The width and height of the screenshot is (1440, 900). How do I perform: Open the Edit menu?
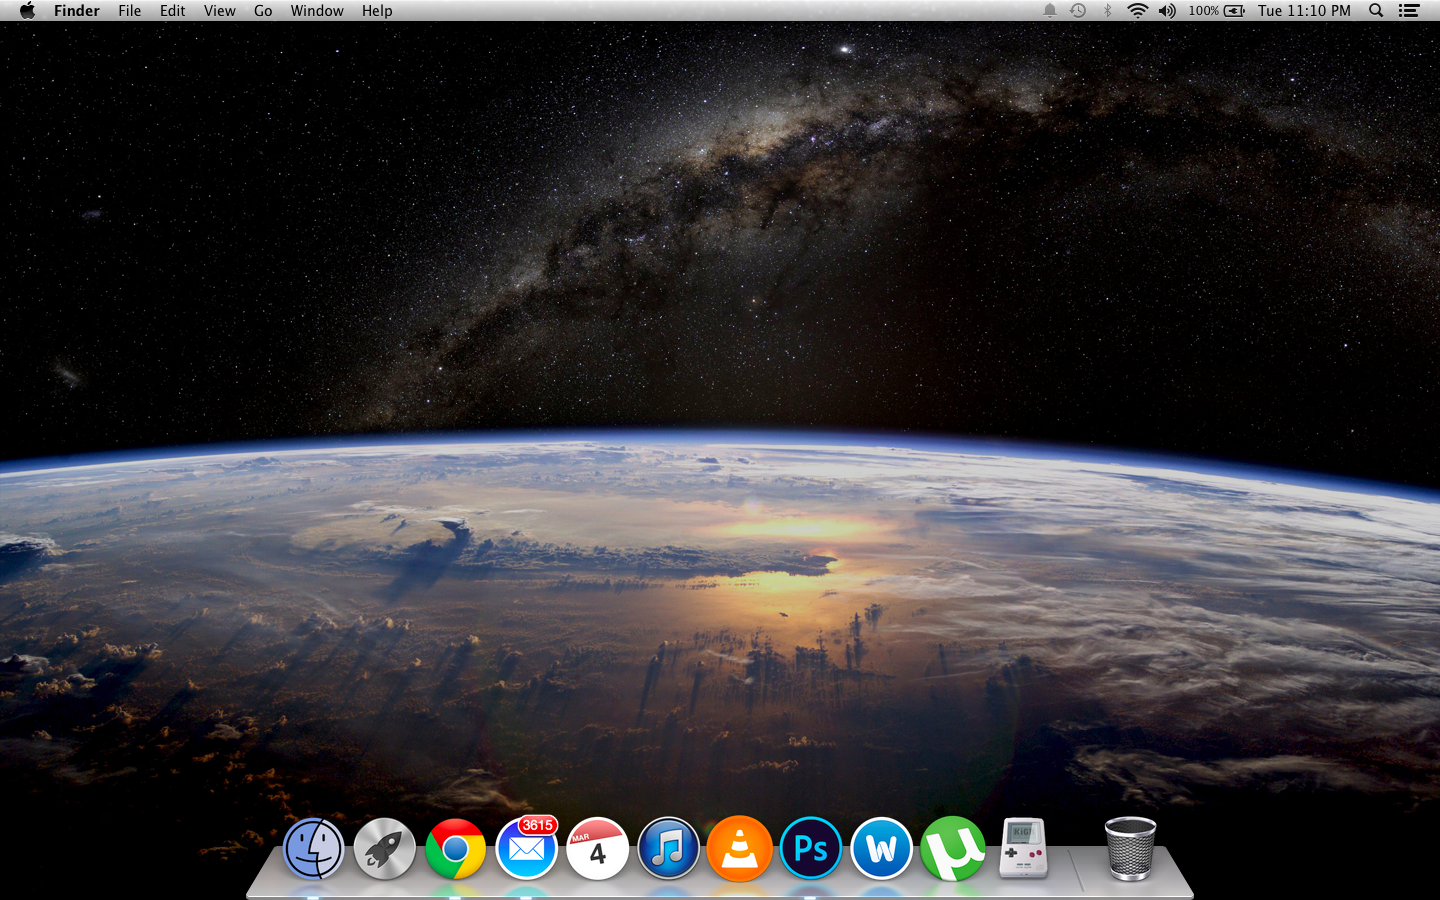pos(173,11)
